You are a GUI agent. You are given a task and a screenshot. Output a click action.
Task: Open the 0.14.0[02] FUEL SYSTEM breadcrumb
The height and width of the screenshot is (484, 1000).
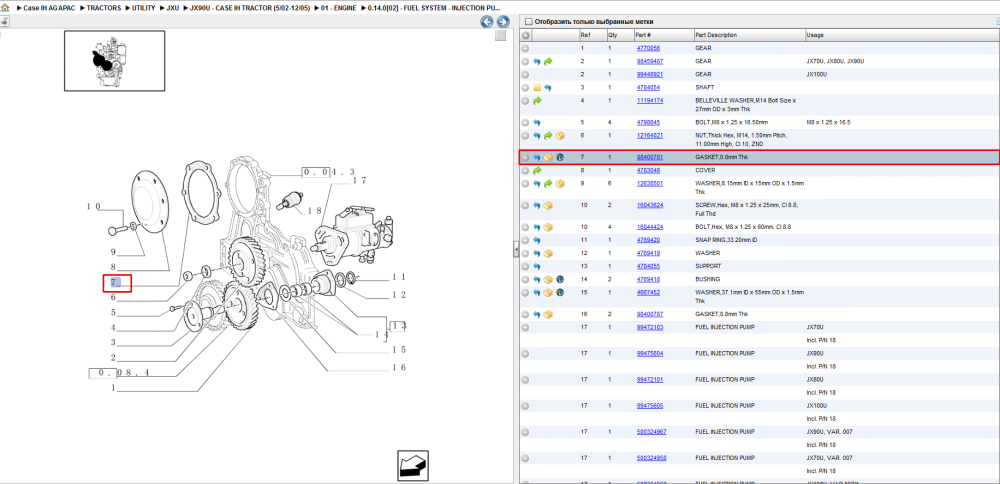point(434,8)
